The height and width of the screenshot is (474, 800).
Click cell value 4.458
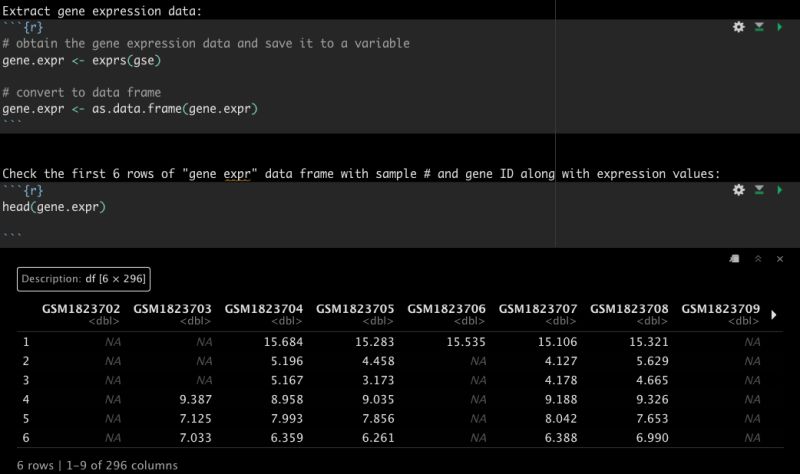(x=378, y=361)
